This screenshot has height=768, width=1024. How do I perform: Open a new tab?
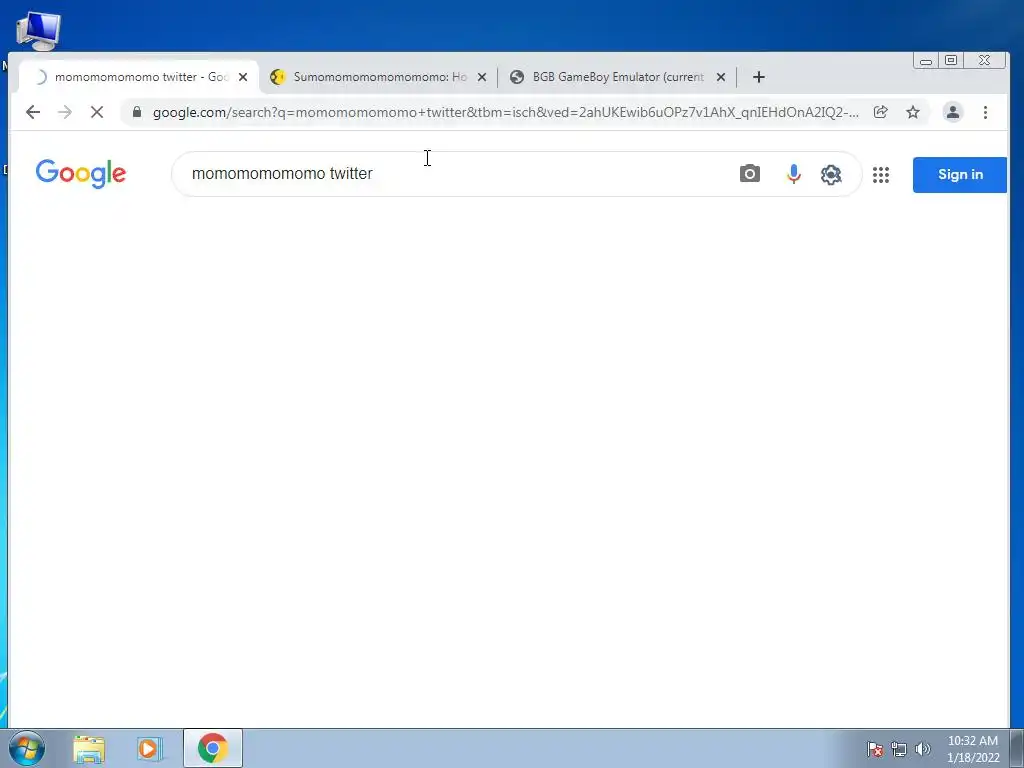(758, 77)
